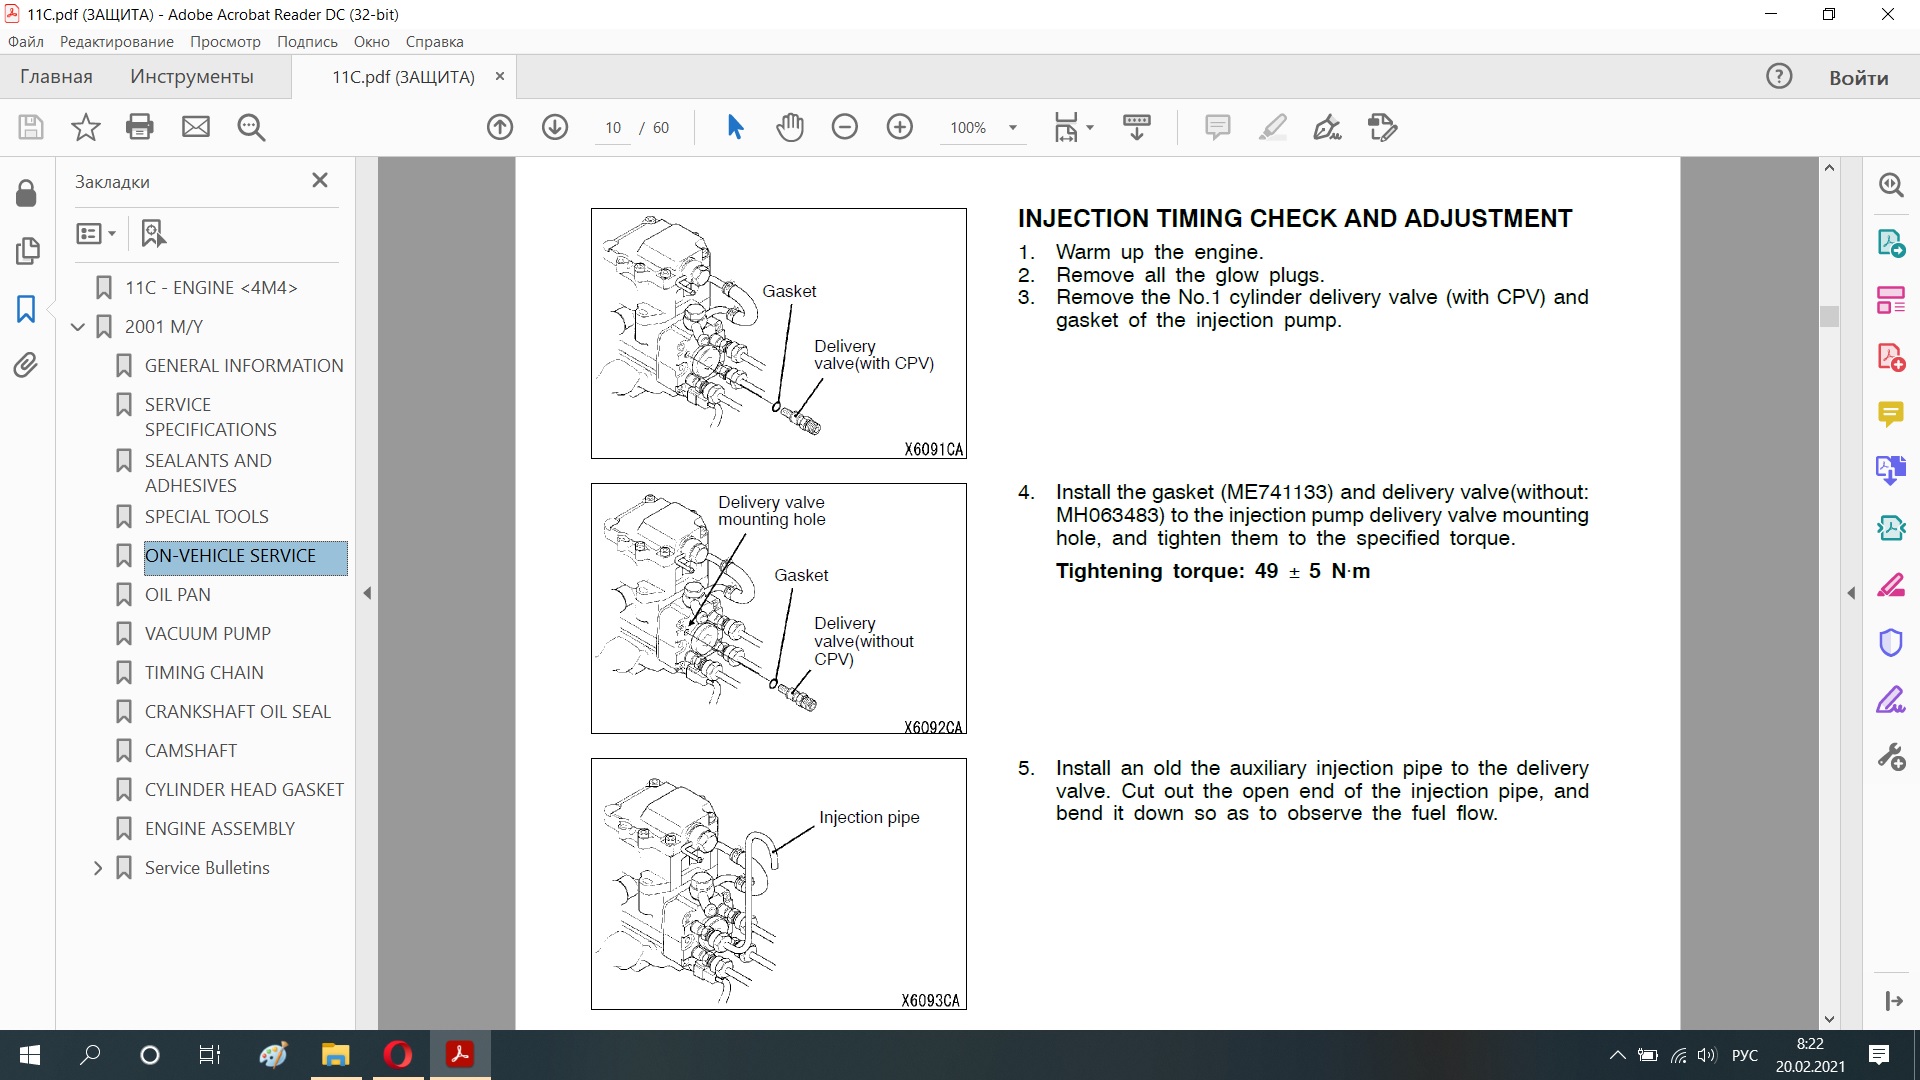Click the page number input field
The width and height of the screenshot is (1920, 1080).
pos(612,128)
